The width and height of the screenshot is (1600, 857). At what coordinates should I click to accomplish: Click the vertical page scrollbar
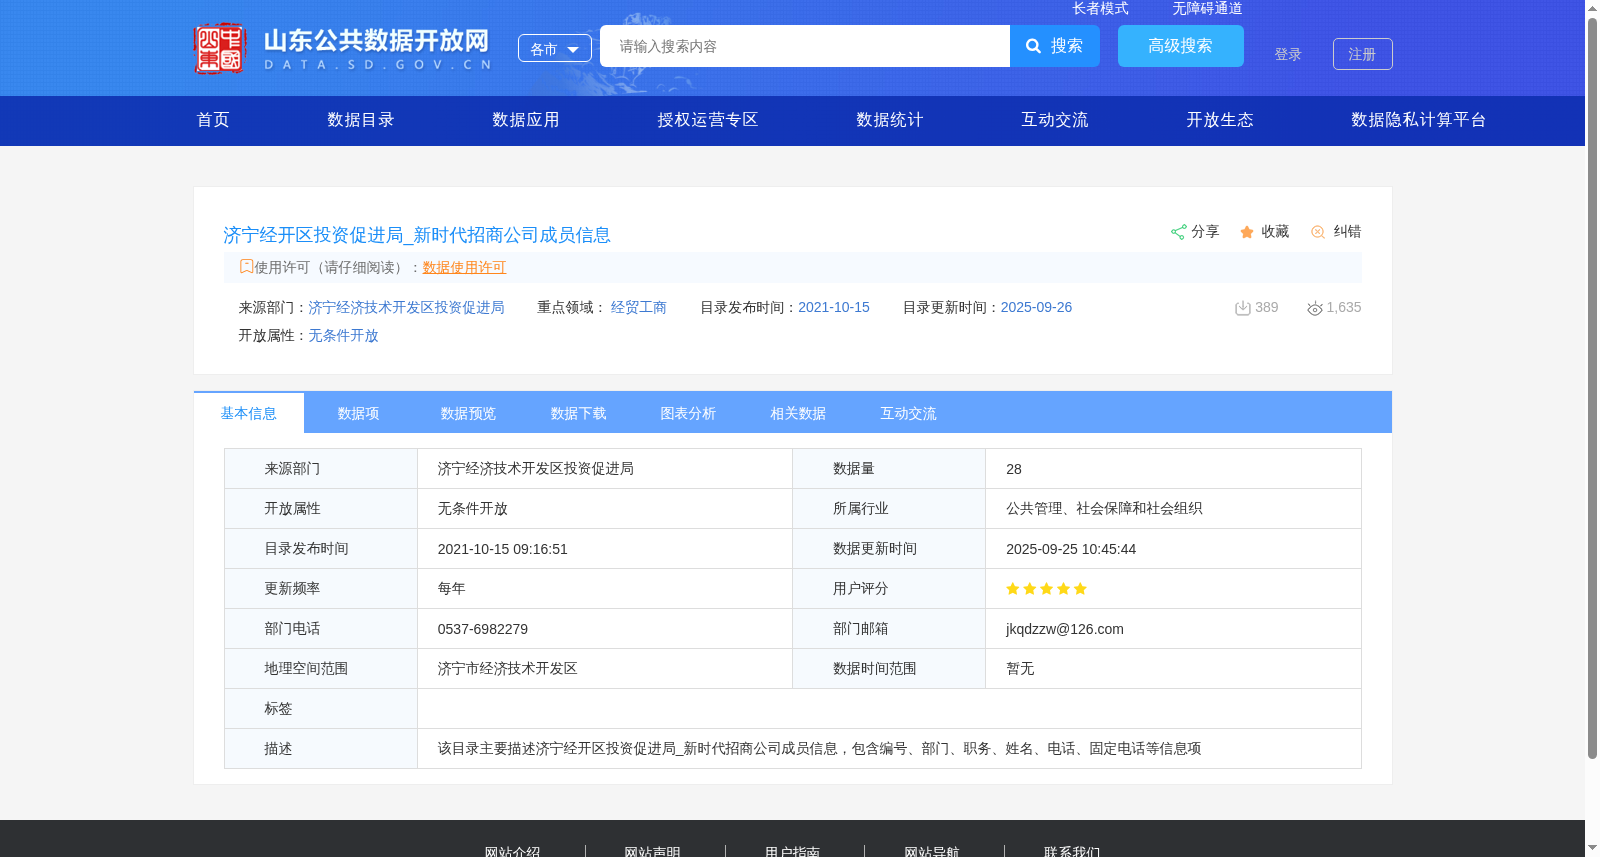pos(1592,388)
